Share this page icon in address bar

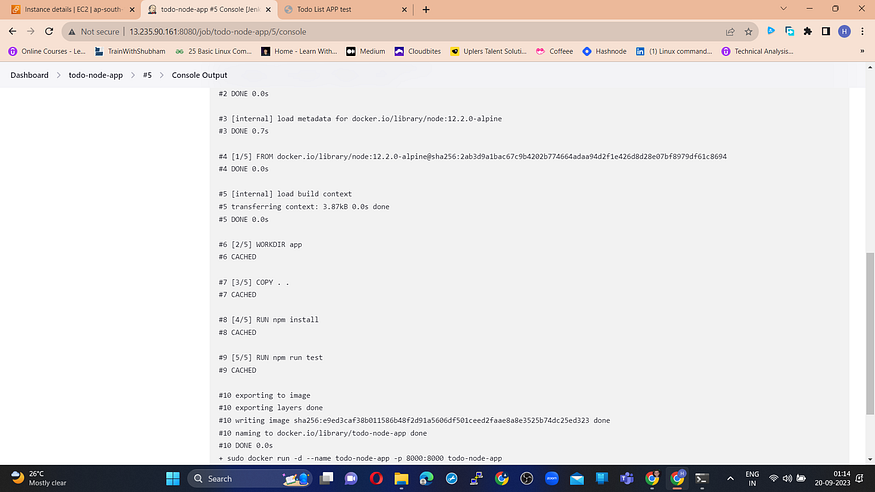point(730,32)
